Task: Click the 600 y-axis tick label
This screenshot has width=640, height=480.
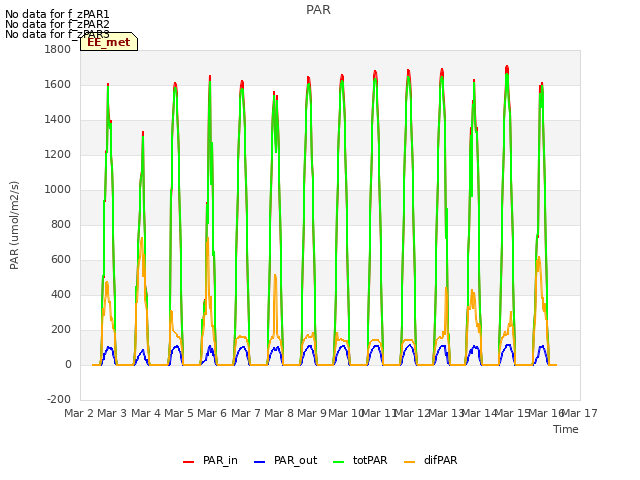Action: 61,260
